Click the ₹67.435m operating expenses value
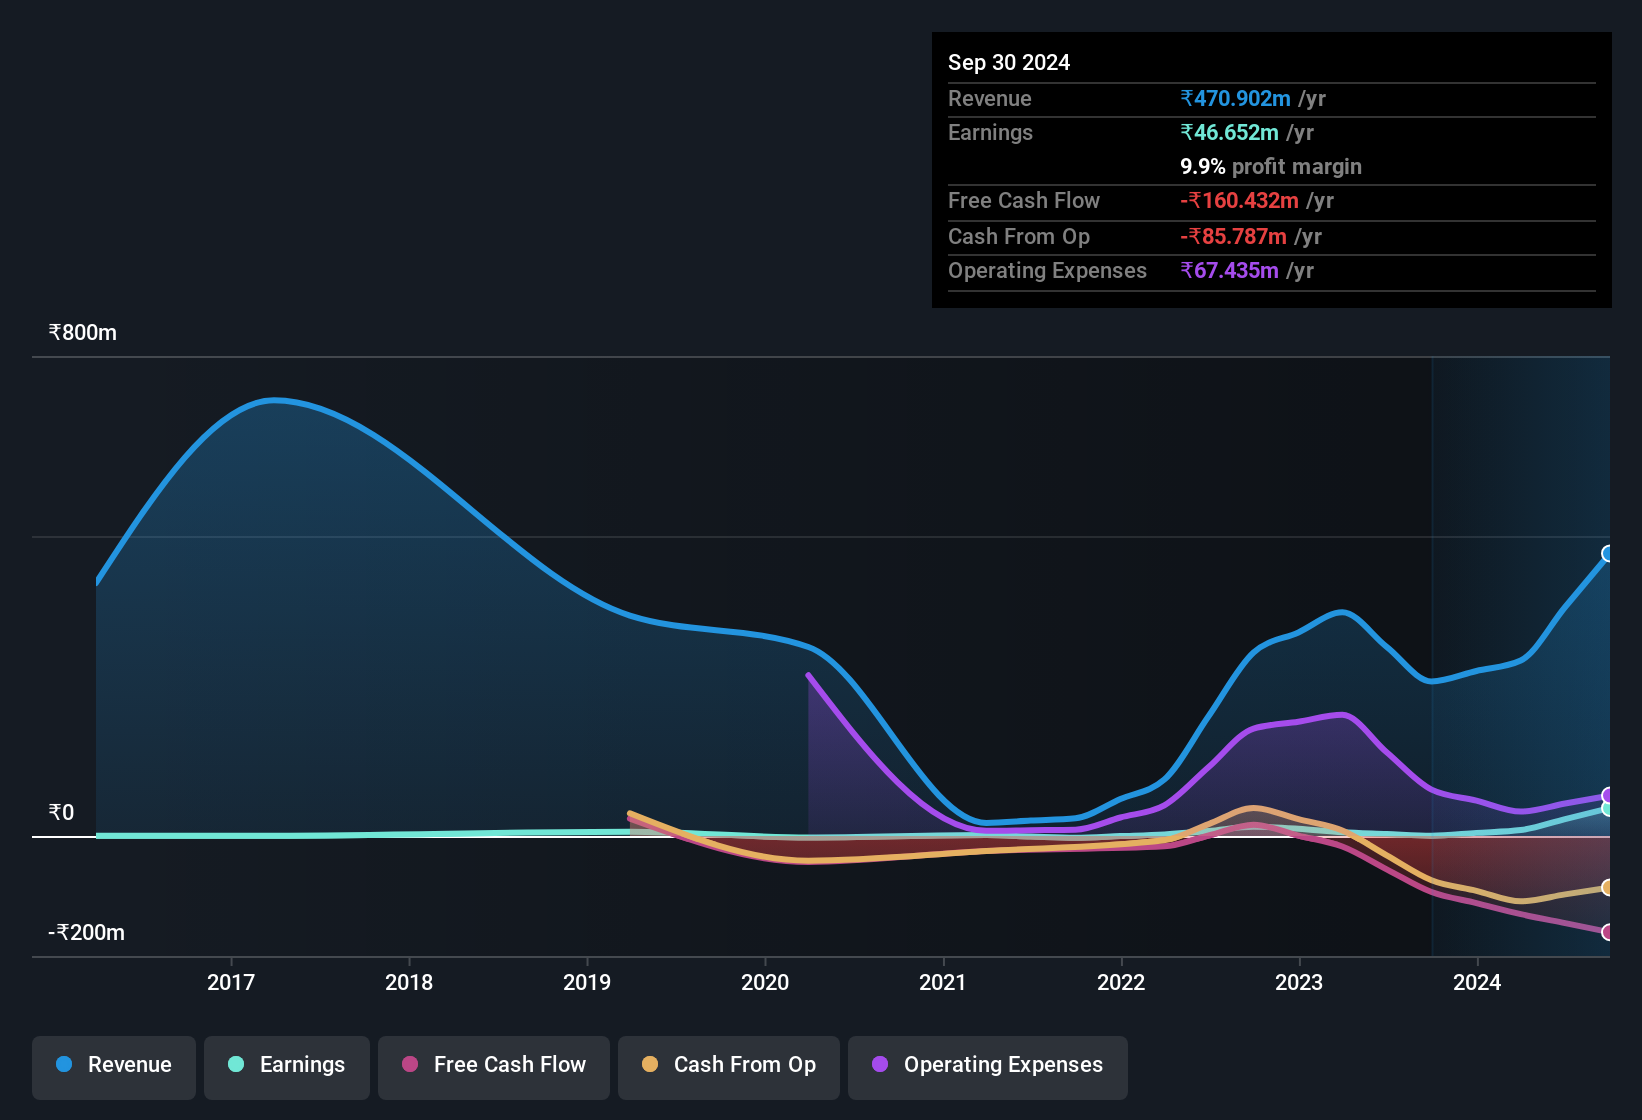The height and width of the screenshot is (1120, 1642). (1229, 270)
